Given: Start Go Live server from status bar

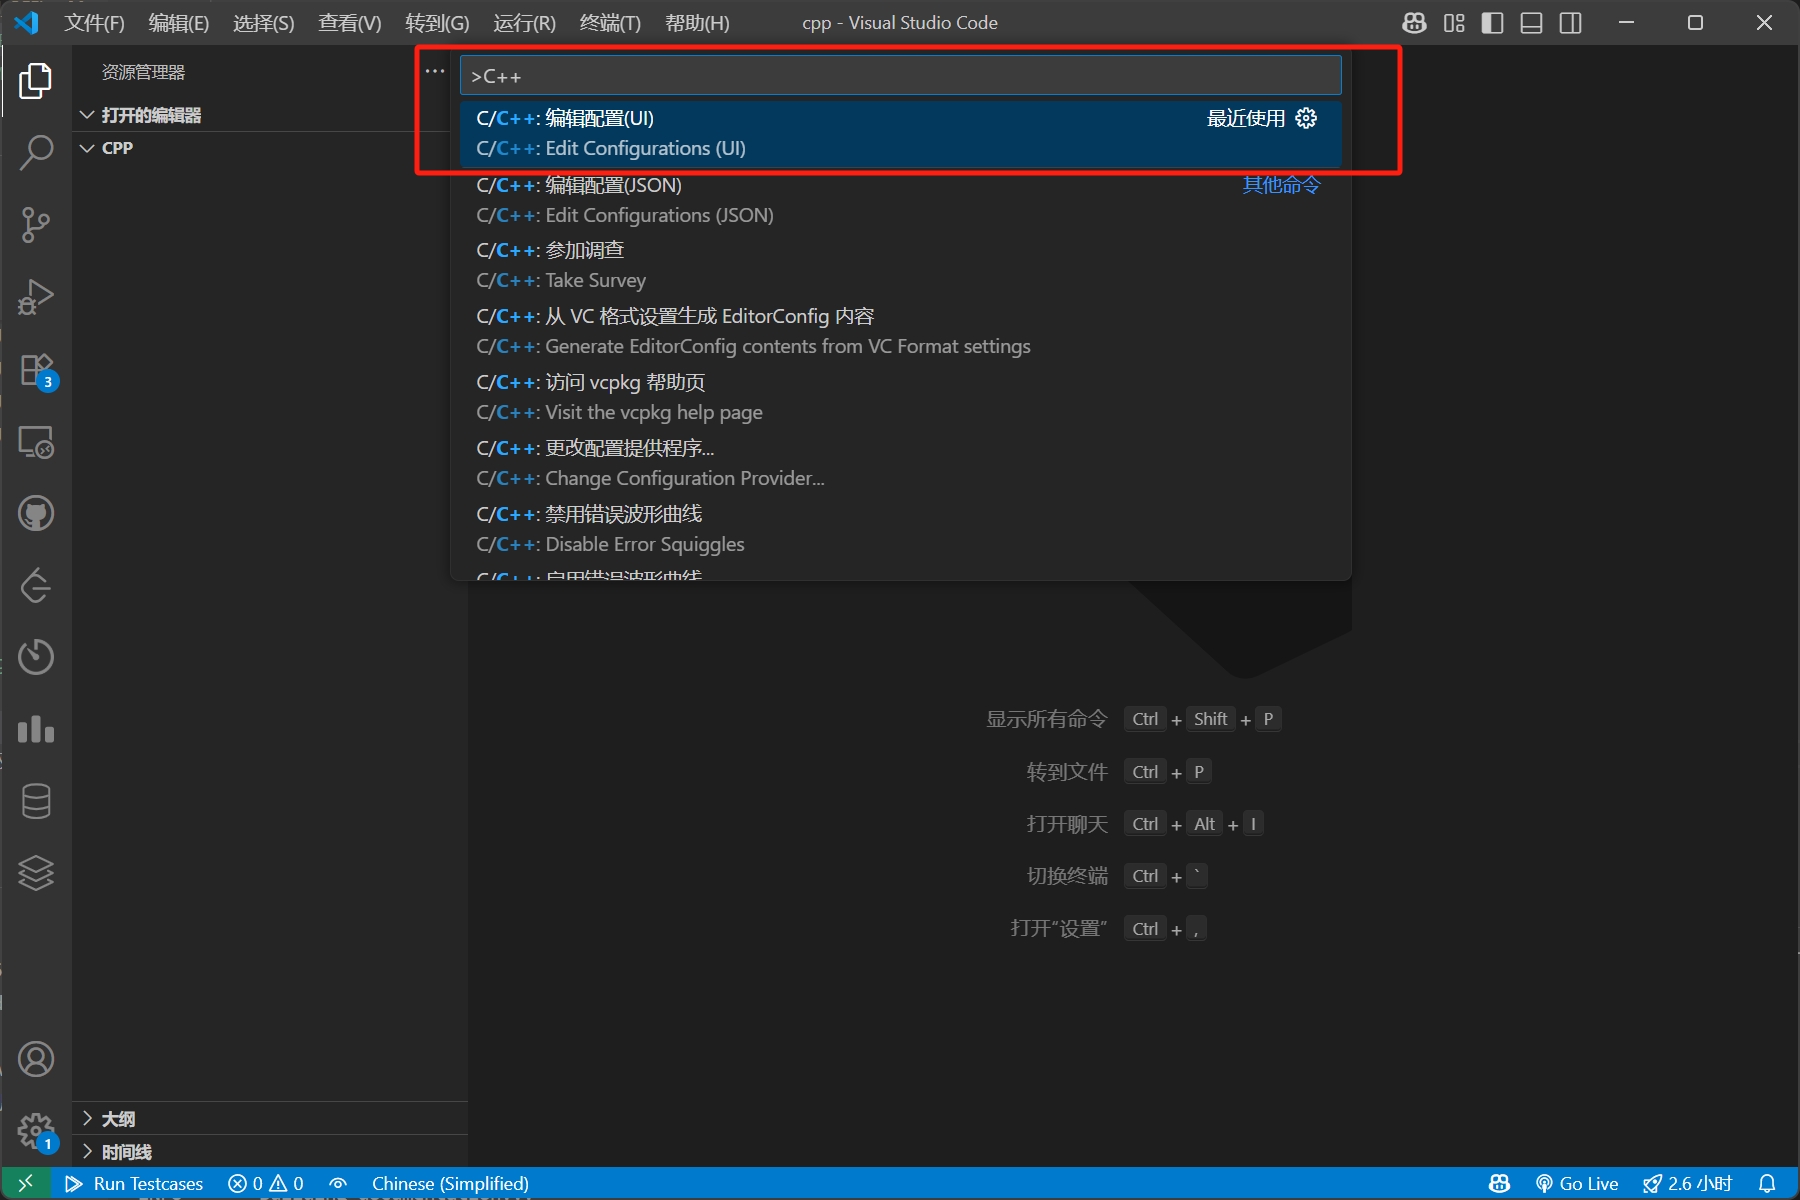Looking at the screenshot, I should click(1578, 1183).
